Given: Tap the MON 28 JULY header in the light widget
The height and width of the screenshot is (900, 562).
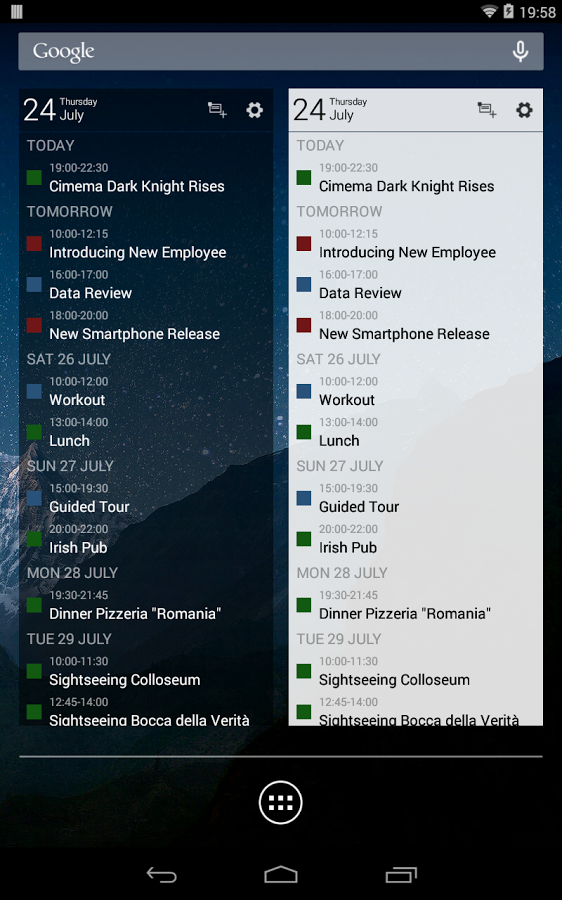Looking at the screenshot, I should (342, 572).
